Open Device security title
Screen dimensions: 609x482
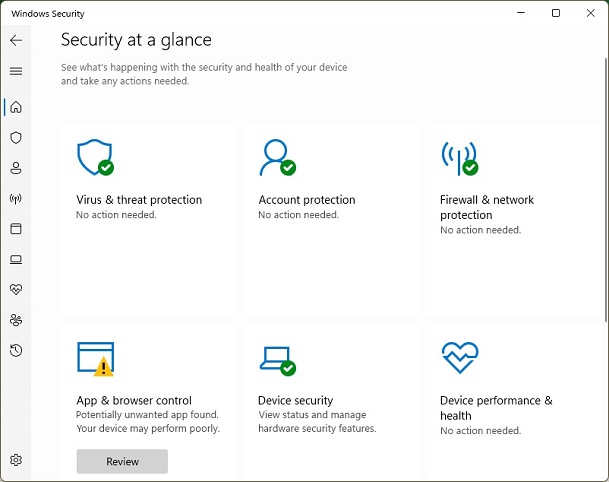pos(296,400)
